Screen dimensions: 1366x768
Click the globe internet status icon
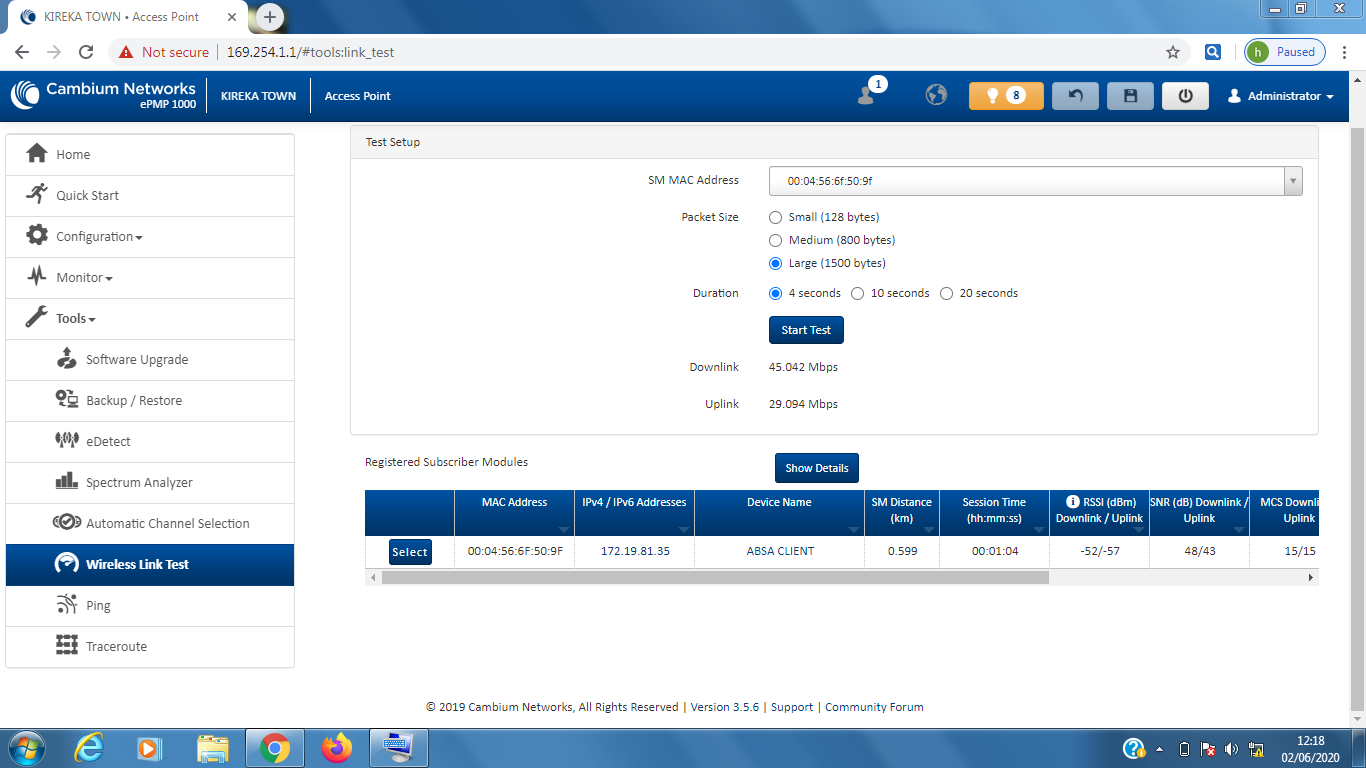coord(936,95)
